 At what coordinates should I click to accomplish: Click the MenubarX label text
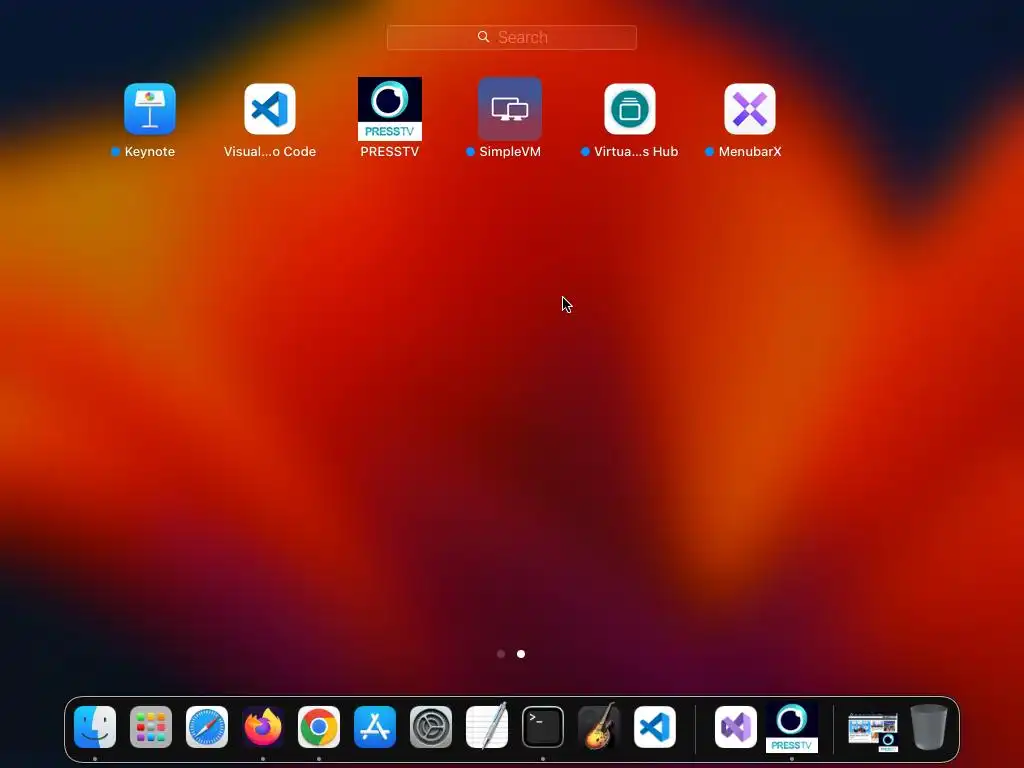(750, 152)
